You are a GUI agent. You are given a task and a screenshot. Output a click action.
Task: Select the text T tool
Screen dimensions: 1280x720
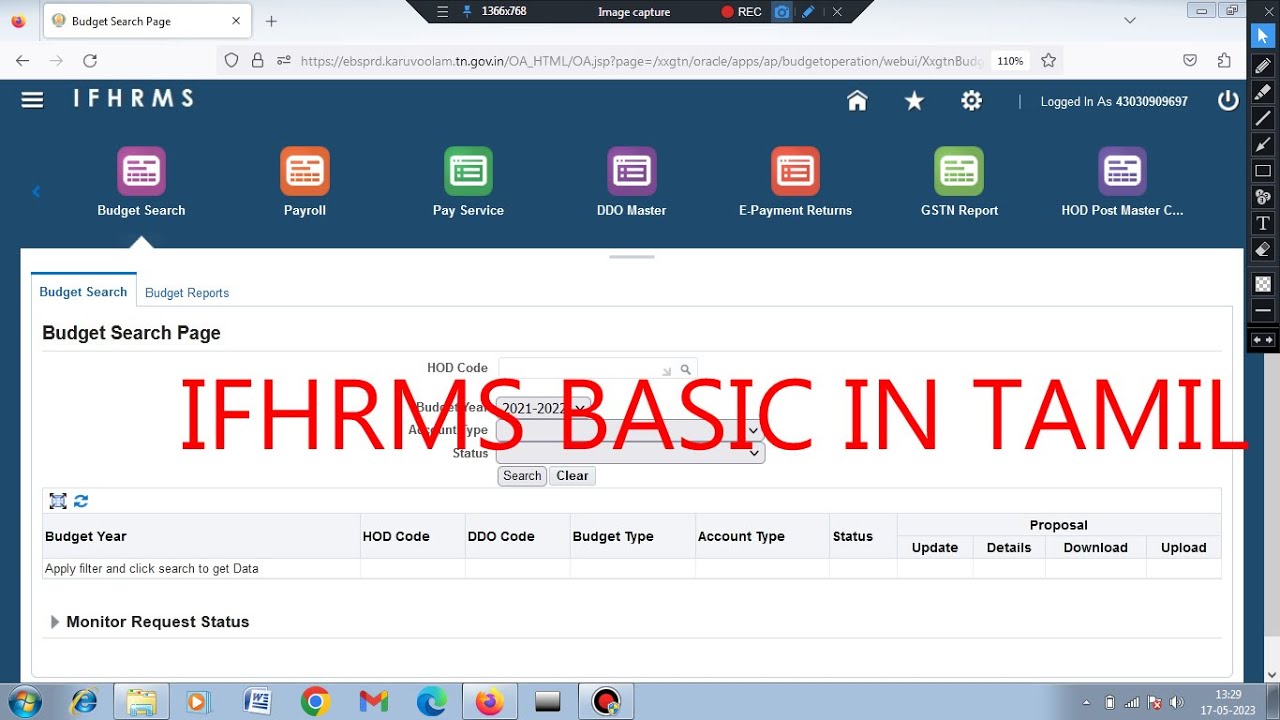(1263, 223)
